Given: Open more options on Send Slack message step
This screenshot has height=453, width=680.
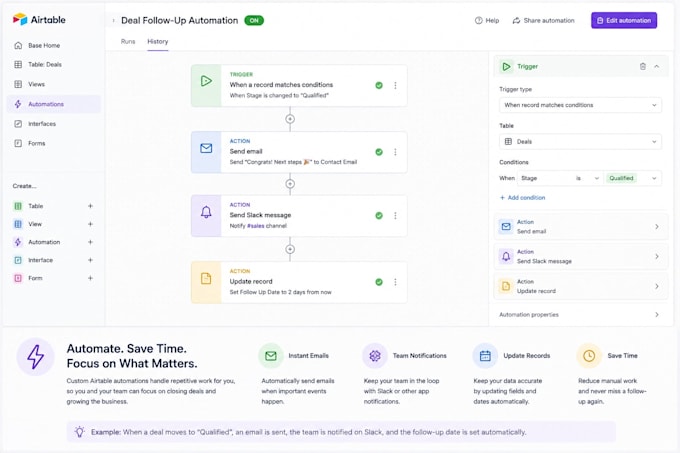Looking at the screenshot, I should [x=395, y=215].
